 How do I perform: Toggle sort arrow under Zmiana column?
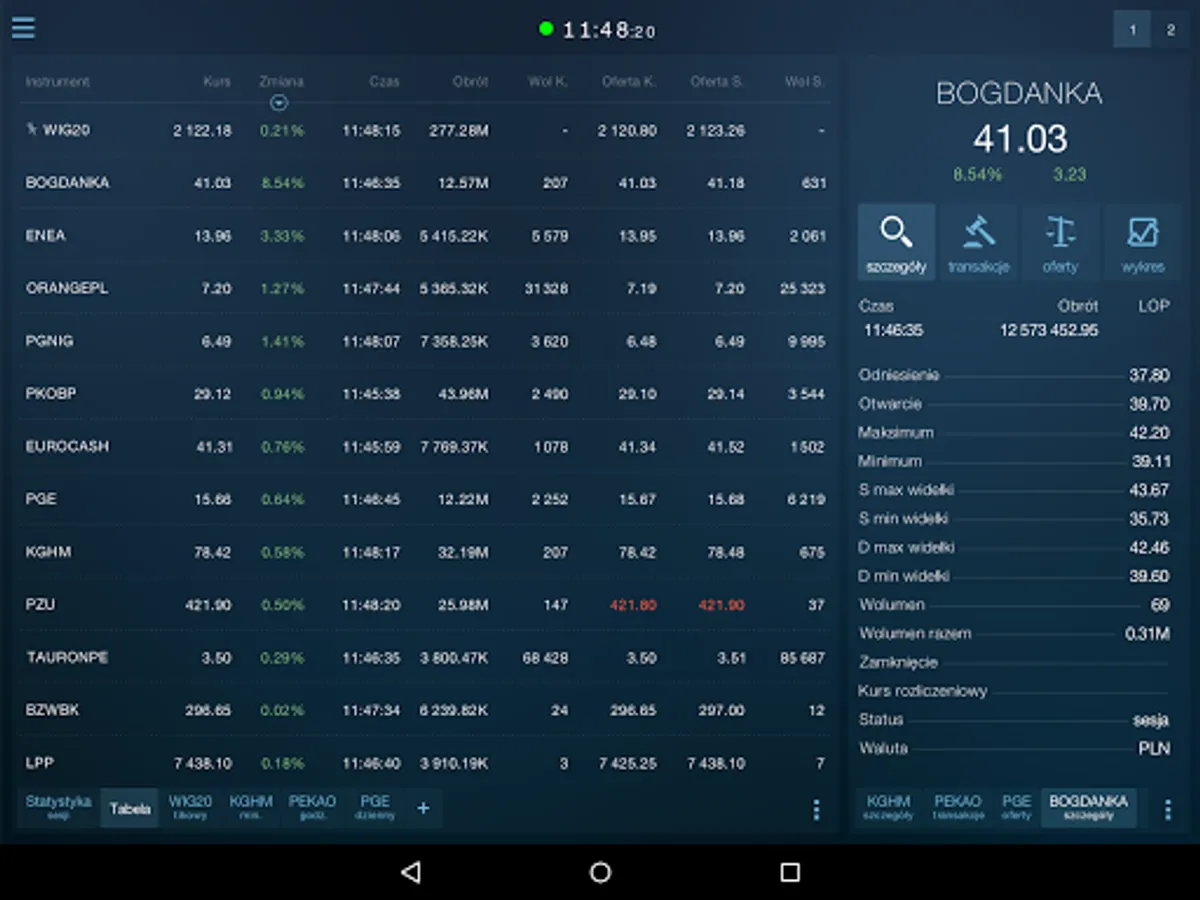pyautogui.click(x=279, y=102)
